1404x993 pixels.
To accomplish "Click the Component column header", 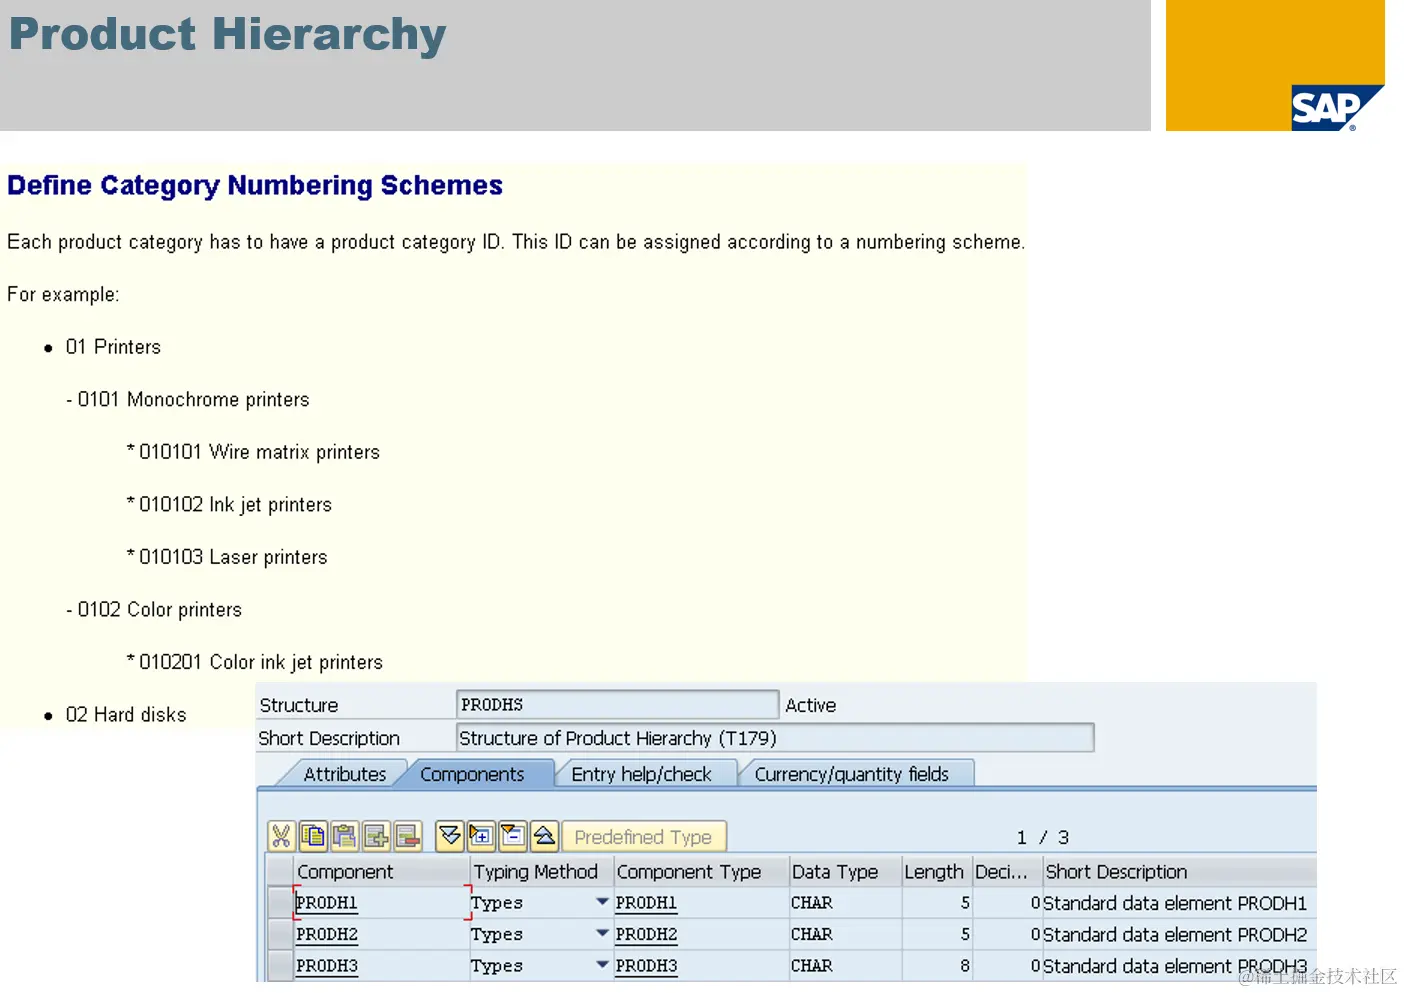I will [381, 871].
